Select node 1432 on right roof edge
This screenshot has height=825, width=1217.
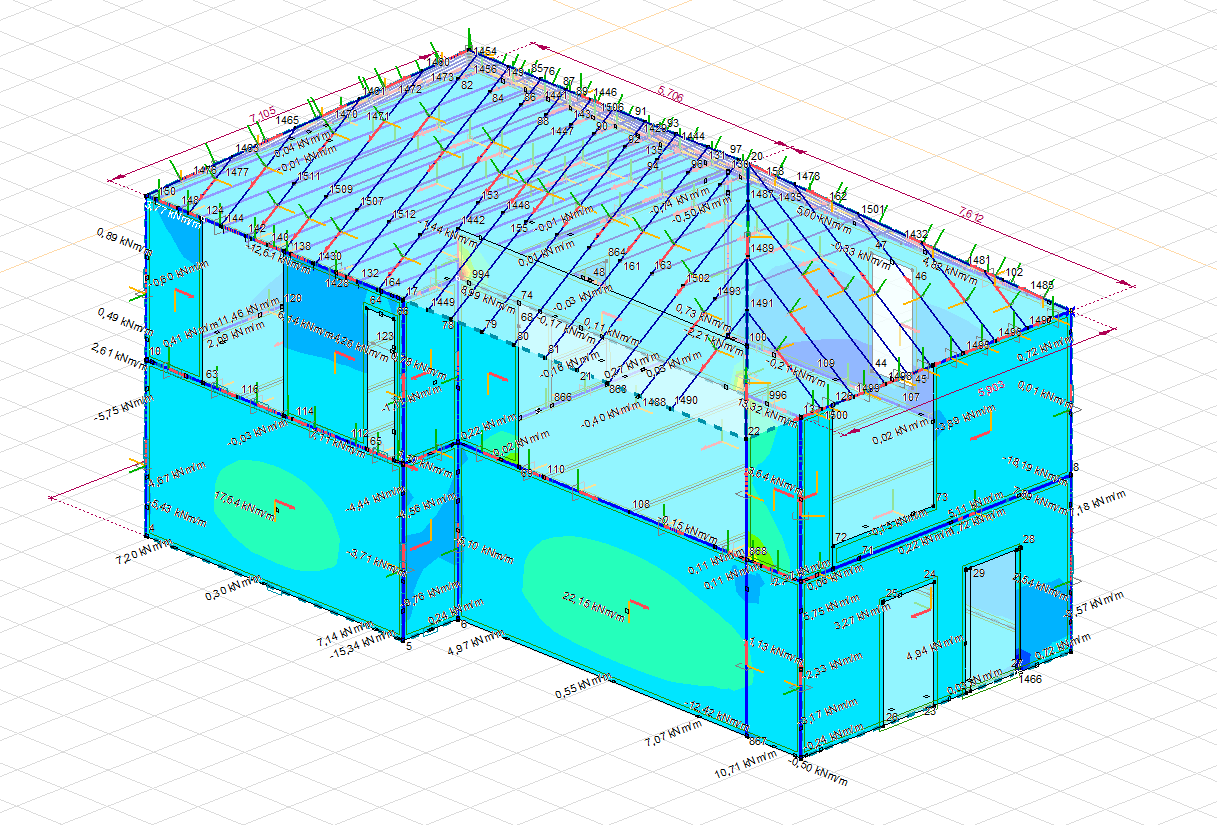pos(916,233)
